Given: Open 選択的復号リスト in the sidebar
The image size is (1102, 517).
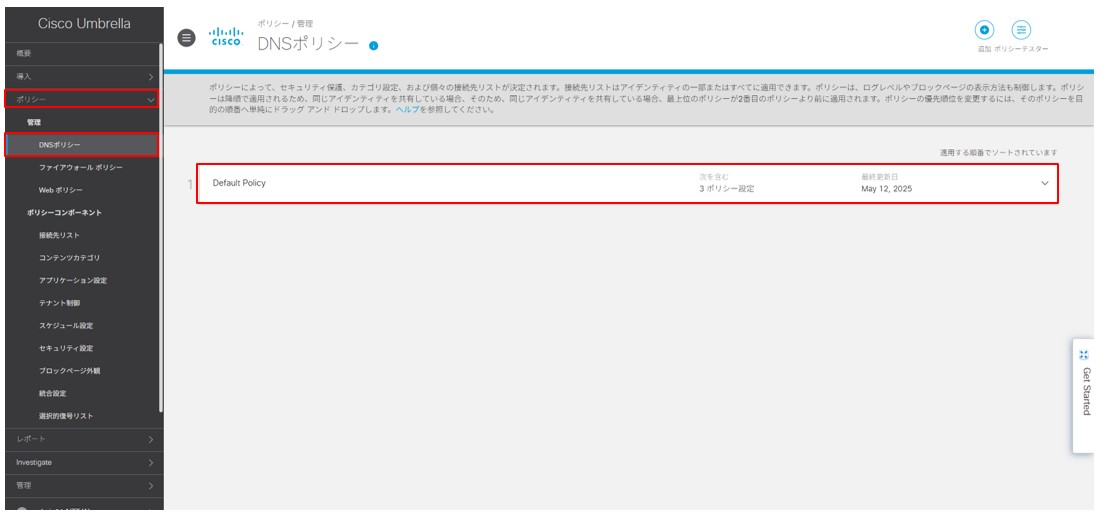Looking at the screenshot, I should point(66,416).
